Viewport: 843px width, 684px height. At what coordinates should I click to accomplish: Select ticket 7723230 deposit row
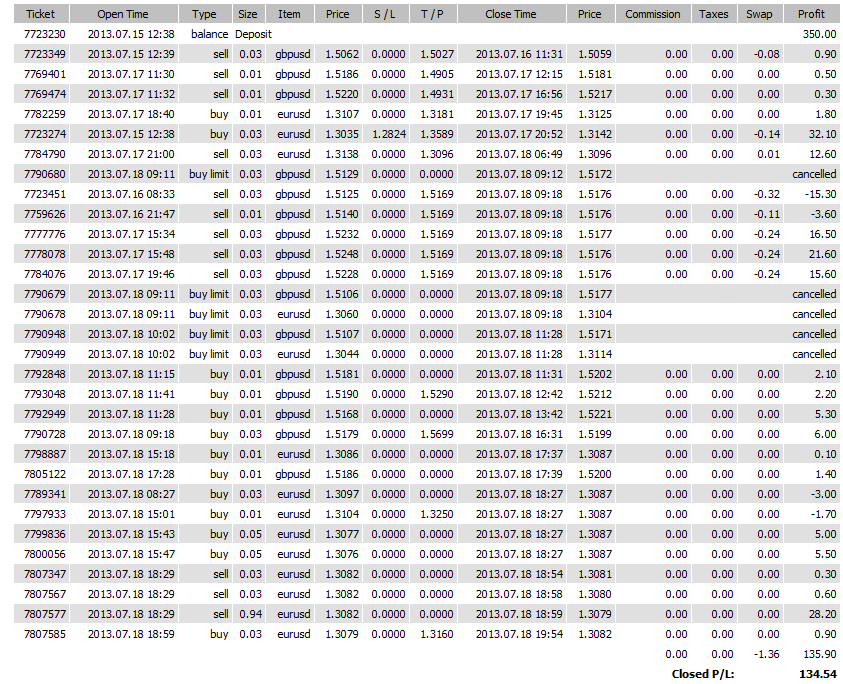coord(427,34)
